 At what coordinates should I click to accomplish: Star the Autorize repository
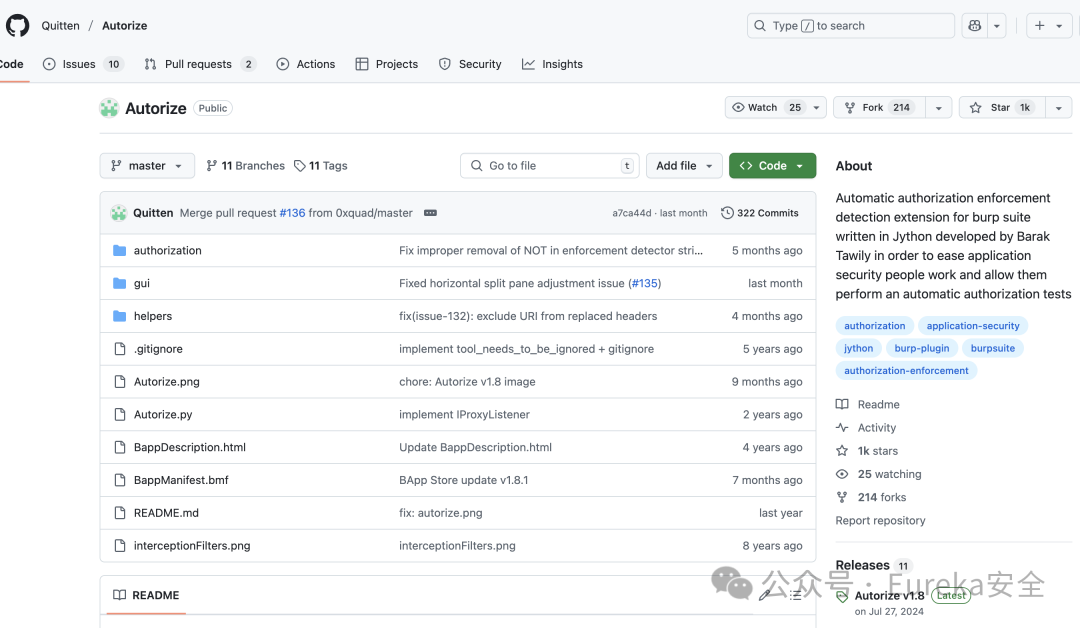coord(1002,107)
